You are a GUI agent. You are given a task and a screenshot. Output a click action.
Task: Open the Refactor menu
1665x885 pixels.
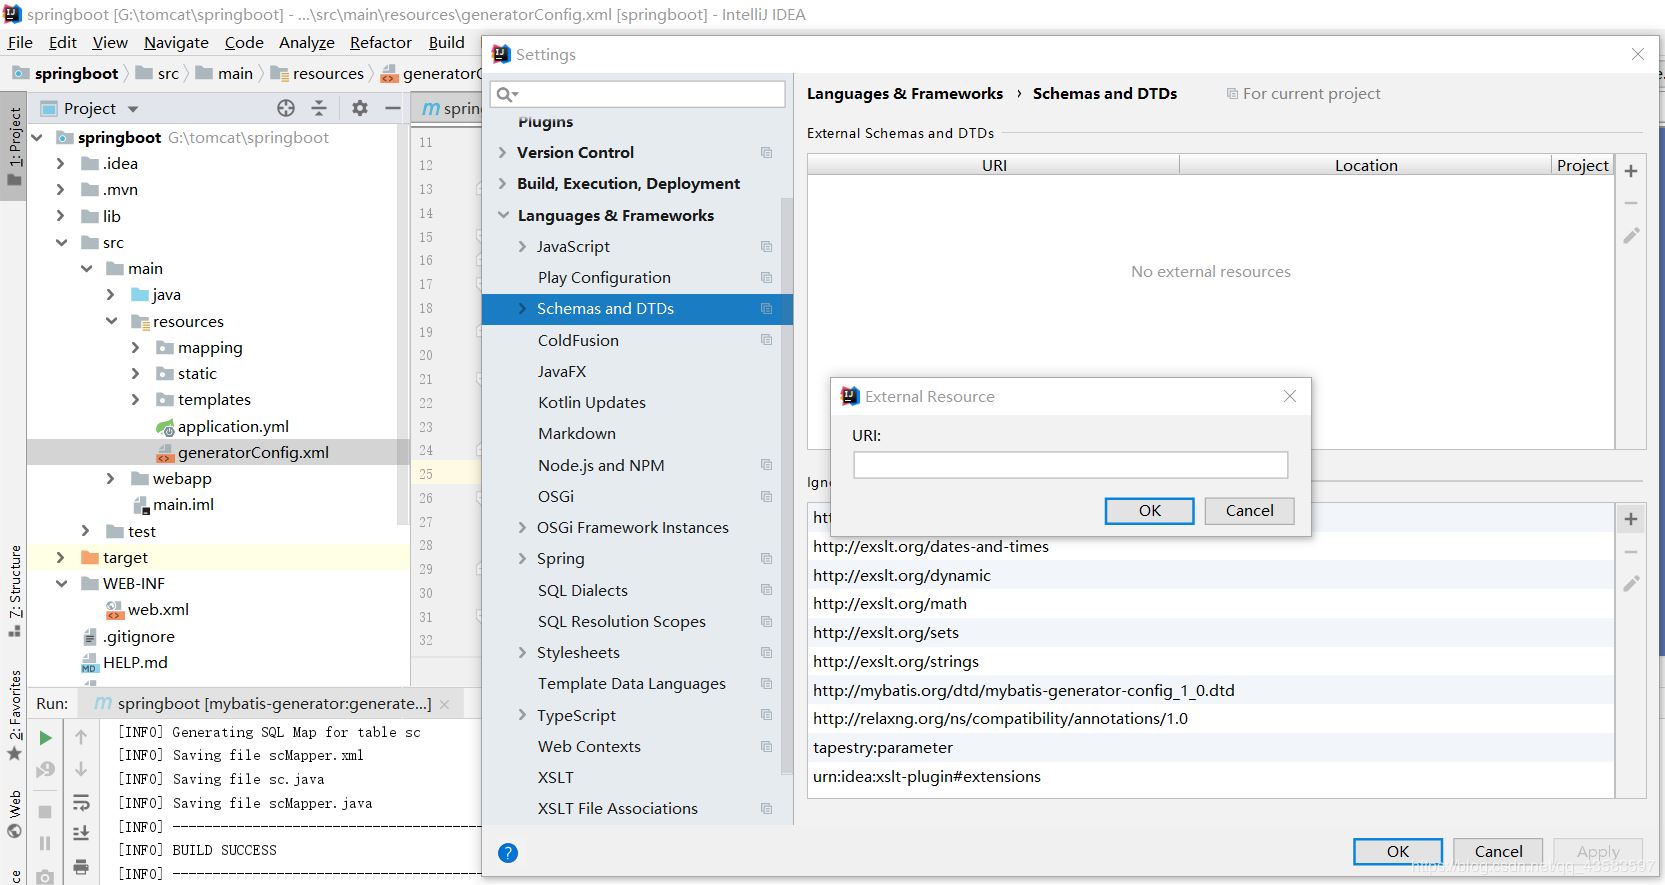380,42
